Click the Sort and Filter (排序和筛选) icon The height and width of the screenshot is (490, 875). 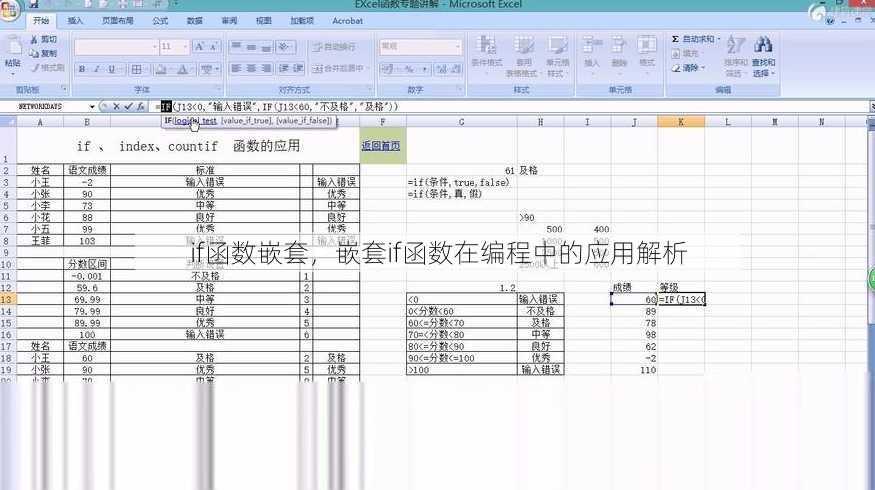736,46
